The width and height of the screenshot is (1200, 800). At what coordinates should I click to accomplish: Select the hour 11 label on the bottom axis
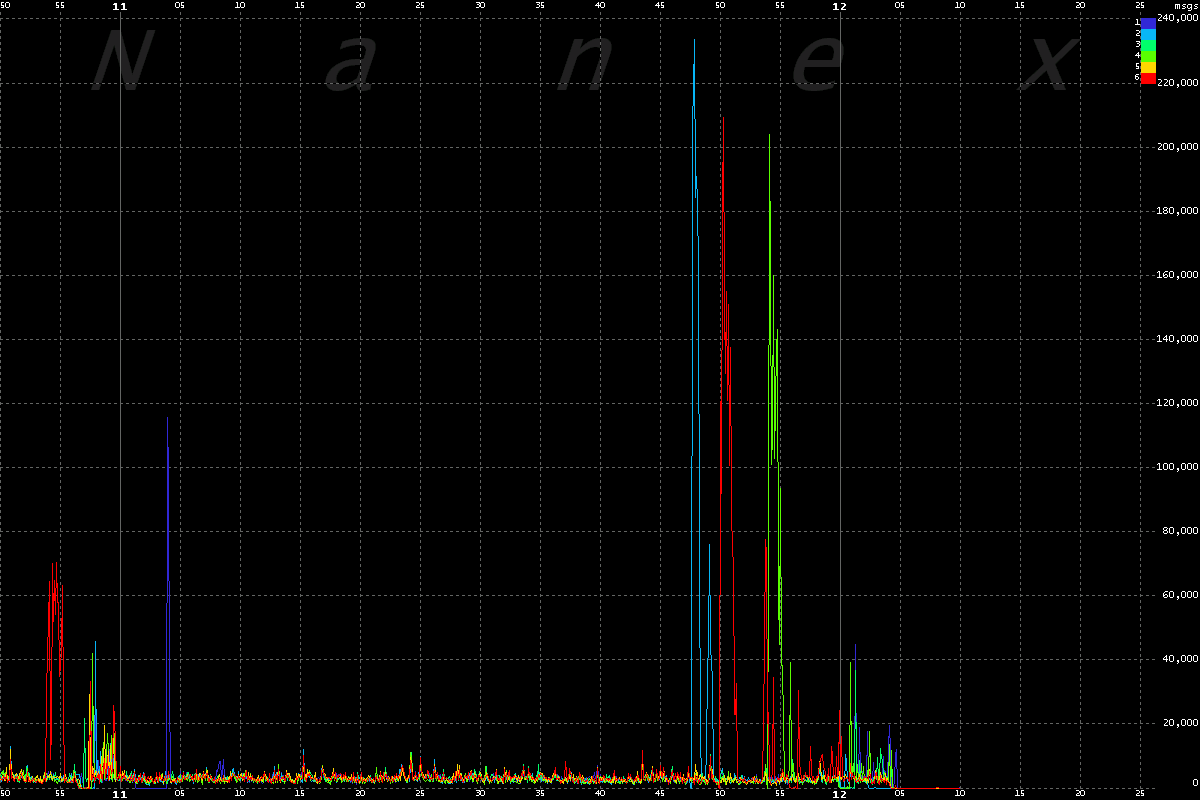120,794
